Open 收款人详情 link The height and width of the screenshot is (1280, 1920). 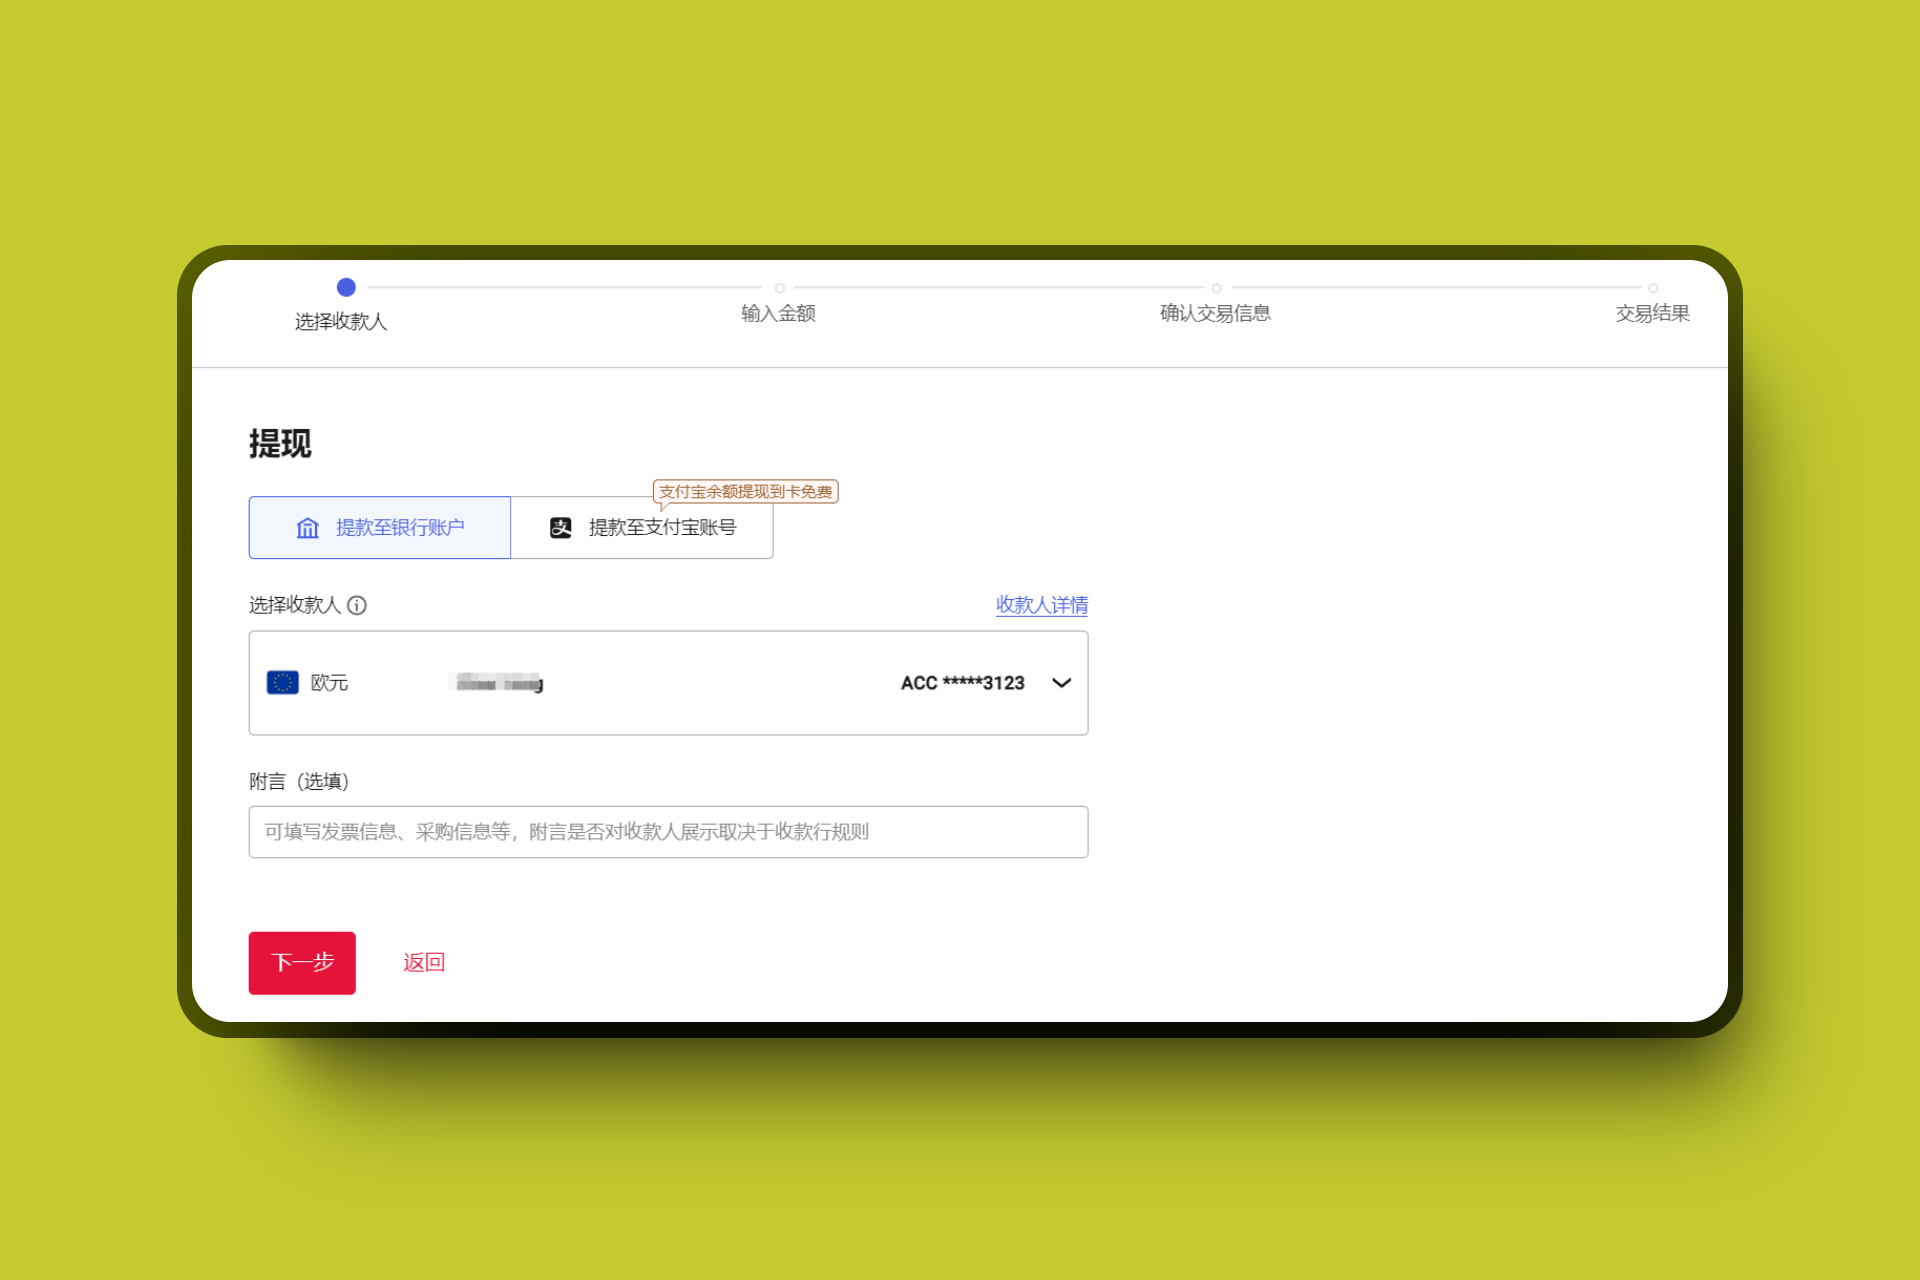(x=1041, y=605)
